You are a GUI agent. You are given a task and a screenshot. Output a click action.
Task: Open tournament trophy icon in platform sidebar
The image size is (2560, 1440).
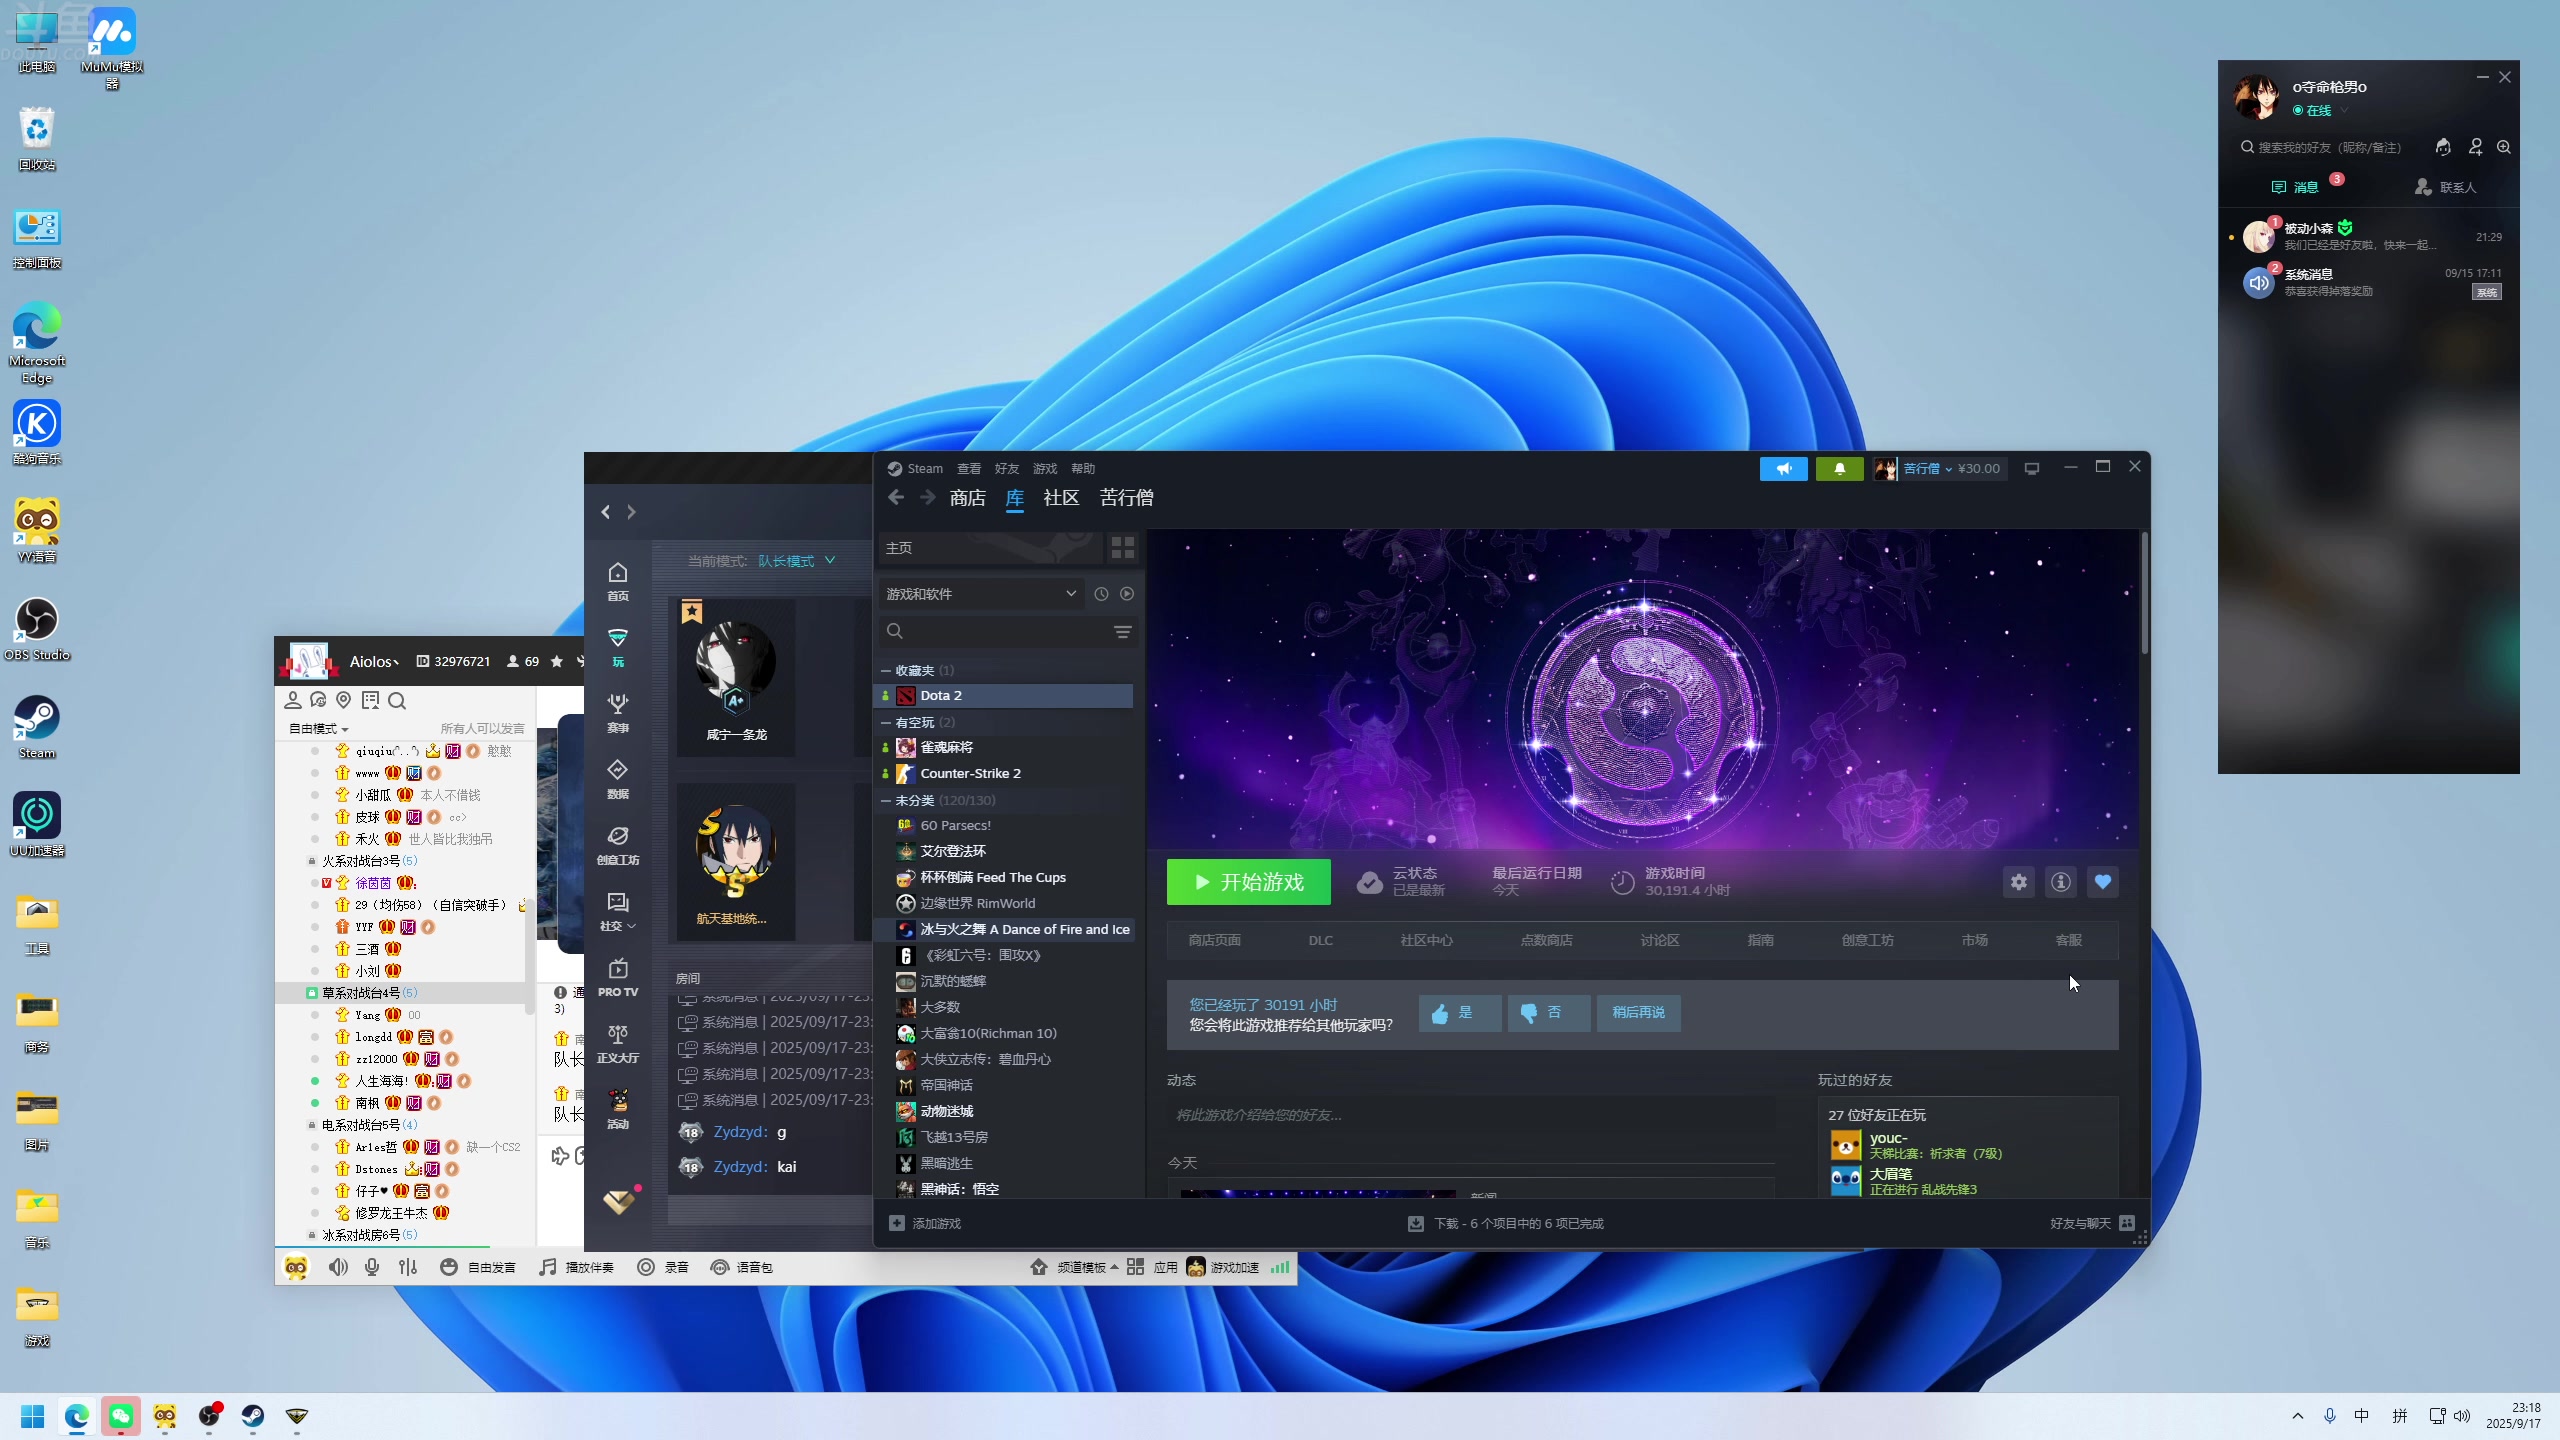(618, 713)
